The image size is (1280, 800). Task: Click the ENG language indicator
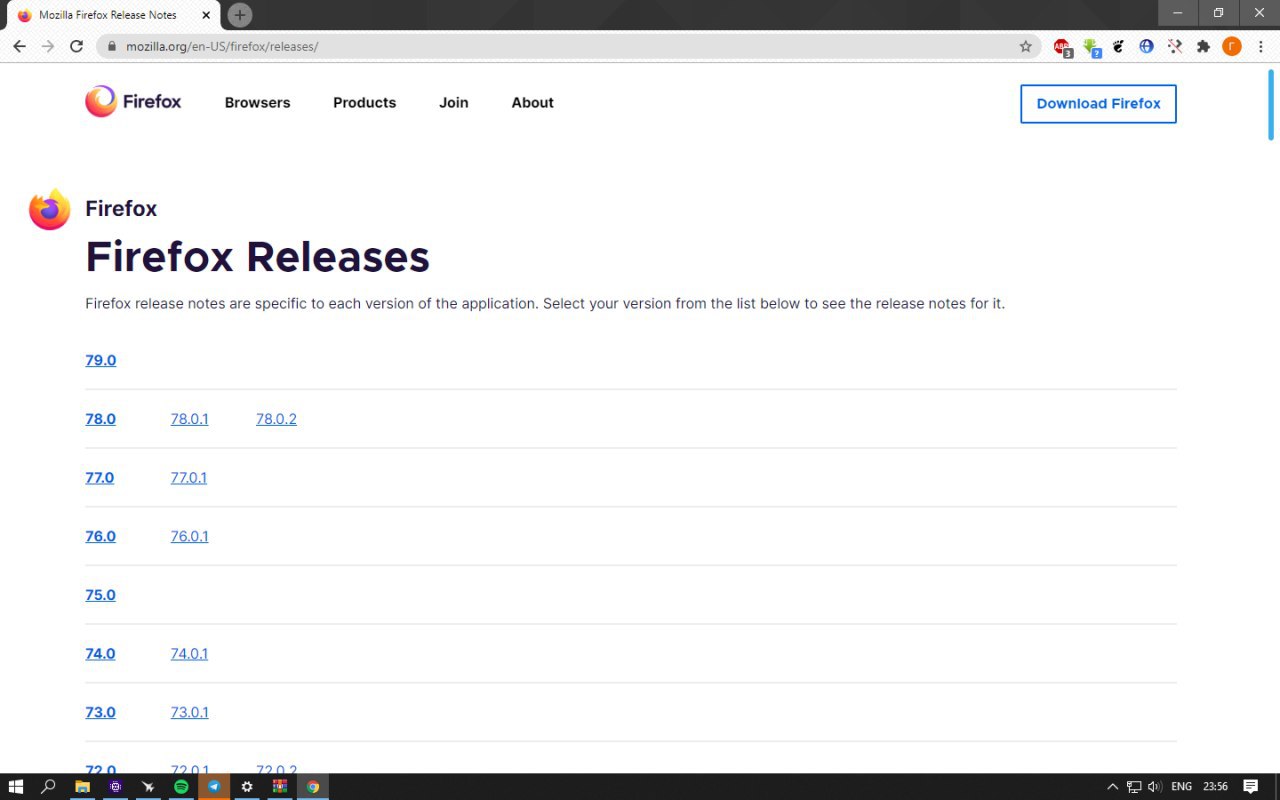[1181, 787]
